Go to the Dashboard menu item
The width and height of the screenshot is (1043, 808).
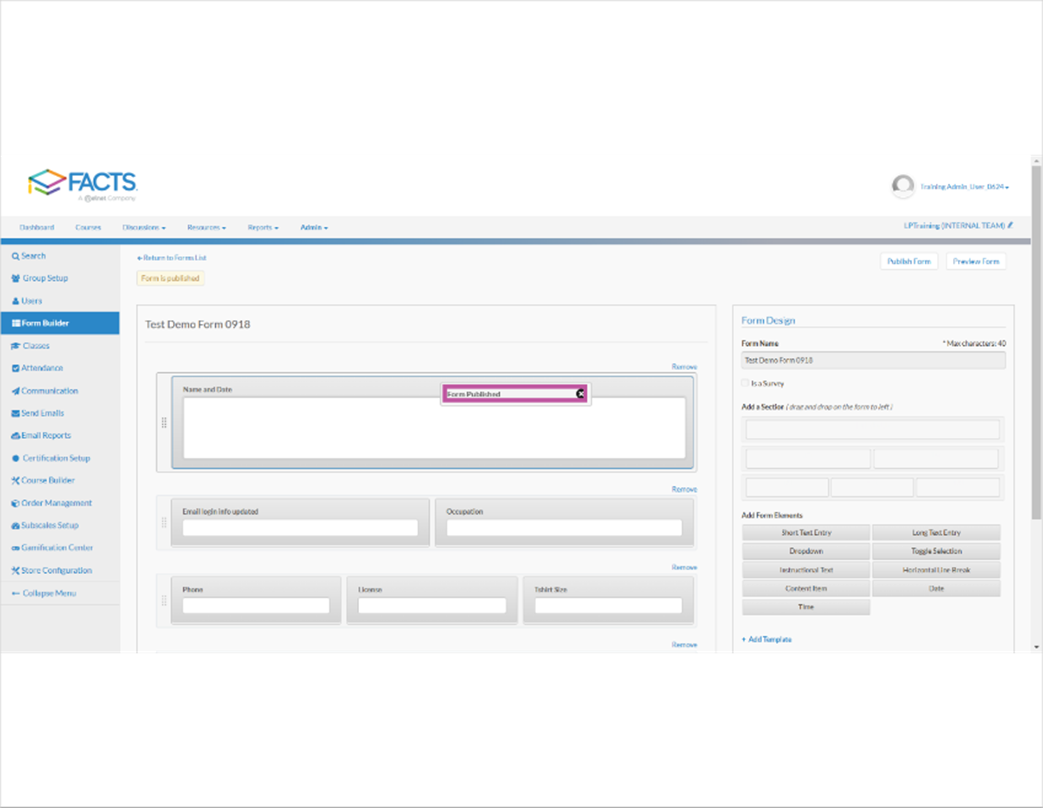tap(37, 227)
